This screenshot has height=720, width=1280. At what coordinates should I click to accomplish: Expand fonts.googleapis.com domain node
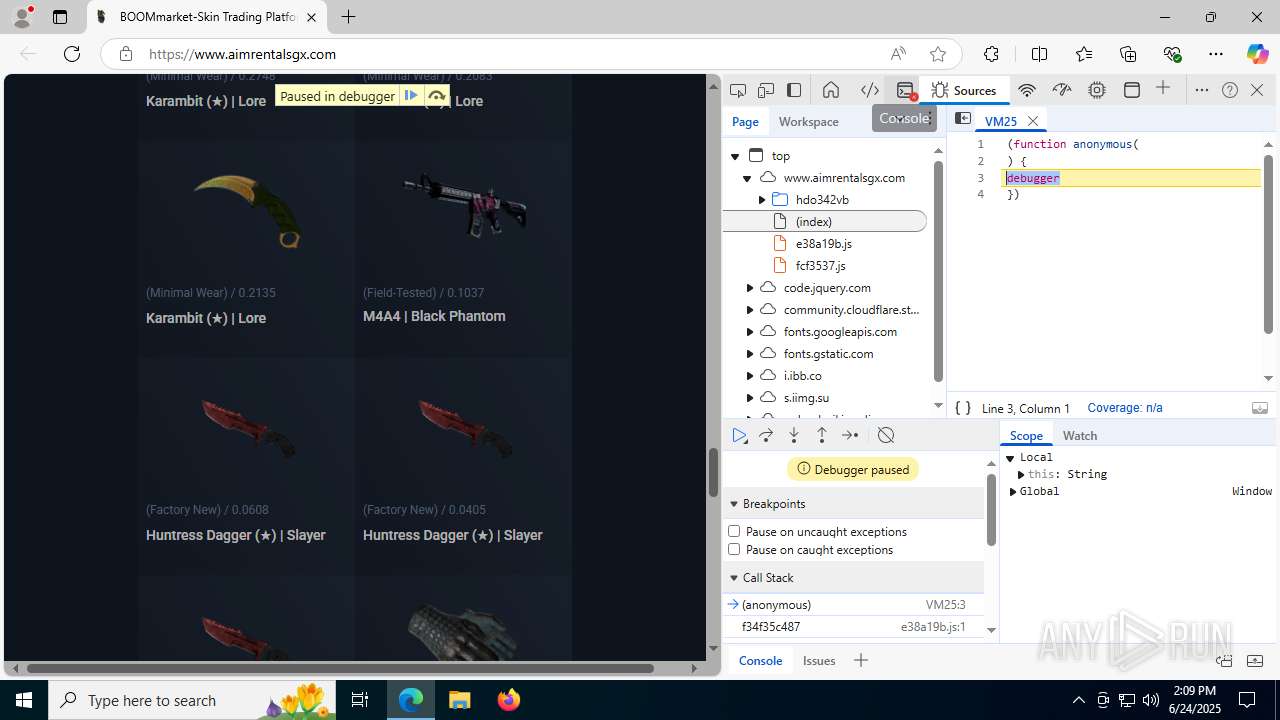coord(750,332)
